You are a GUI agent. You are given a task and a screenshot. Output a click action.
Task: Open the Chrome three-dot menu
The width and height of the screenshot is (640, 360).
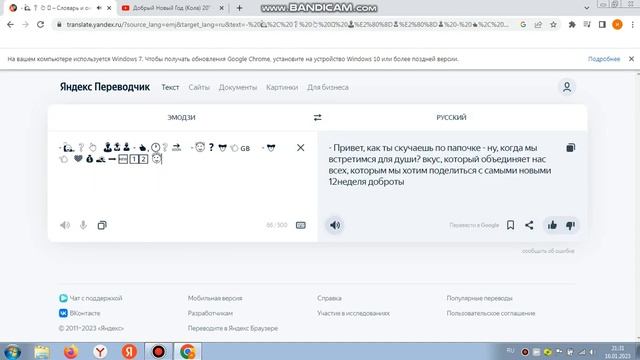tap(632, 24)
